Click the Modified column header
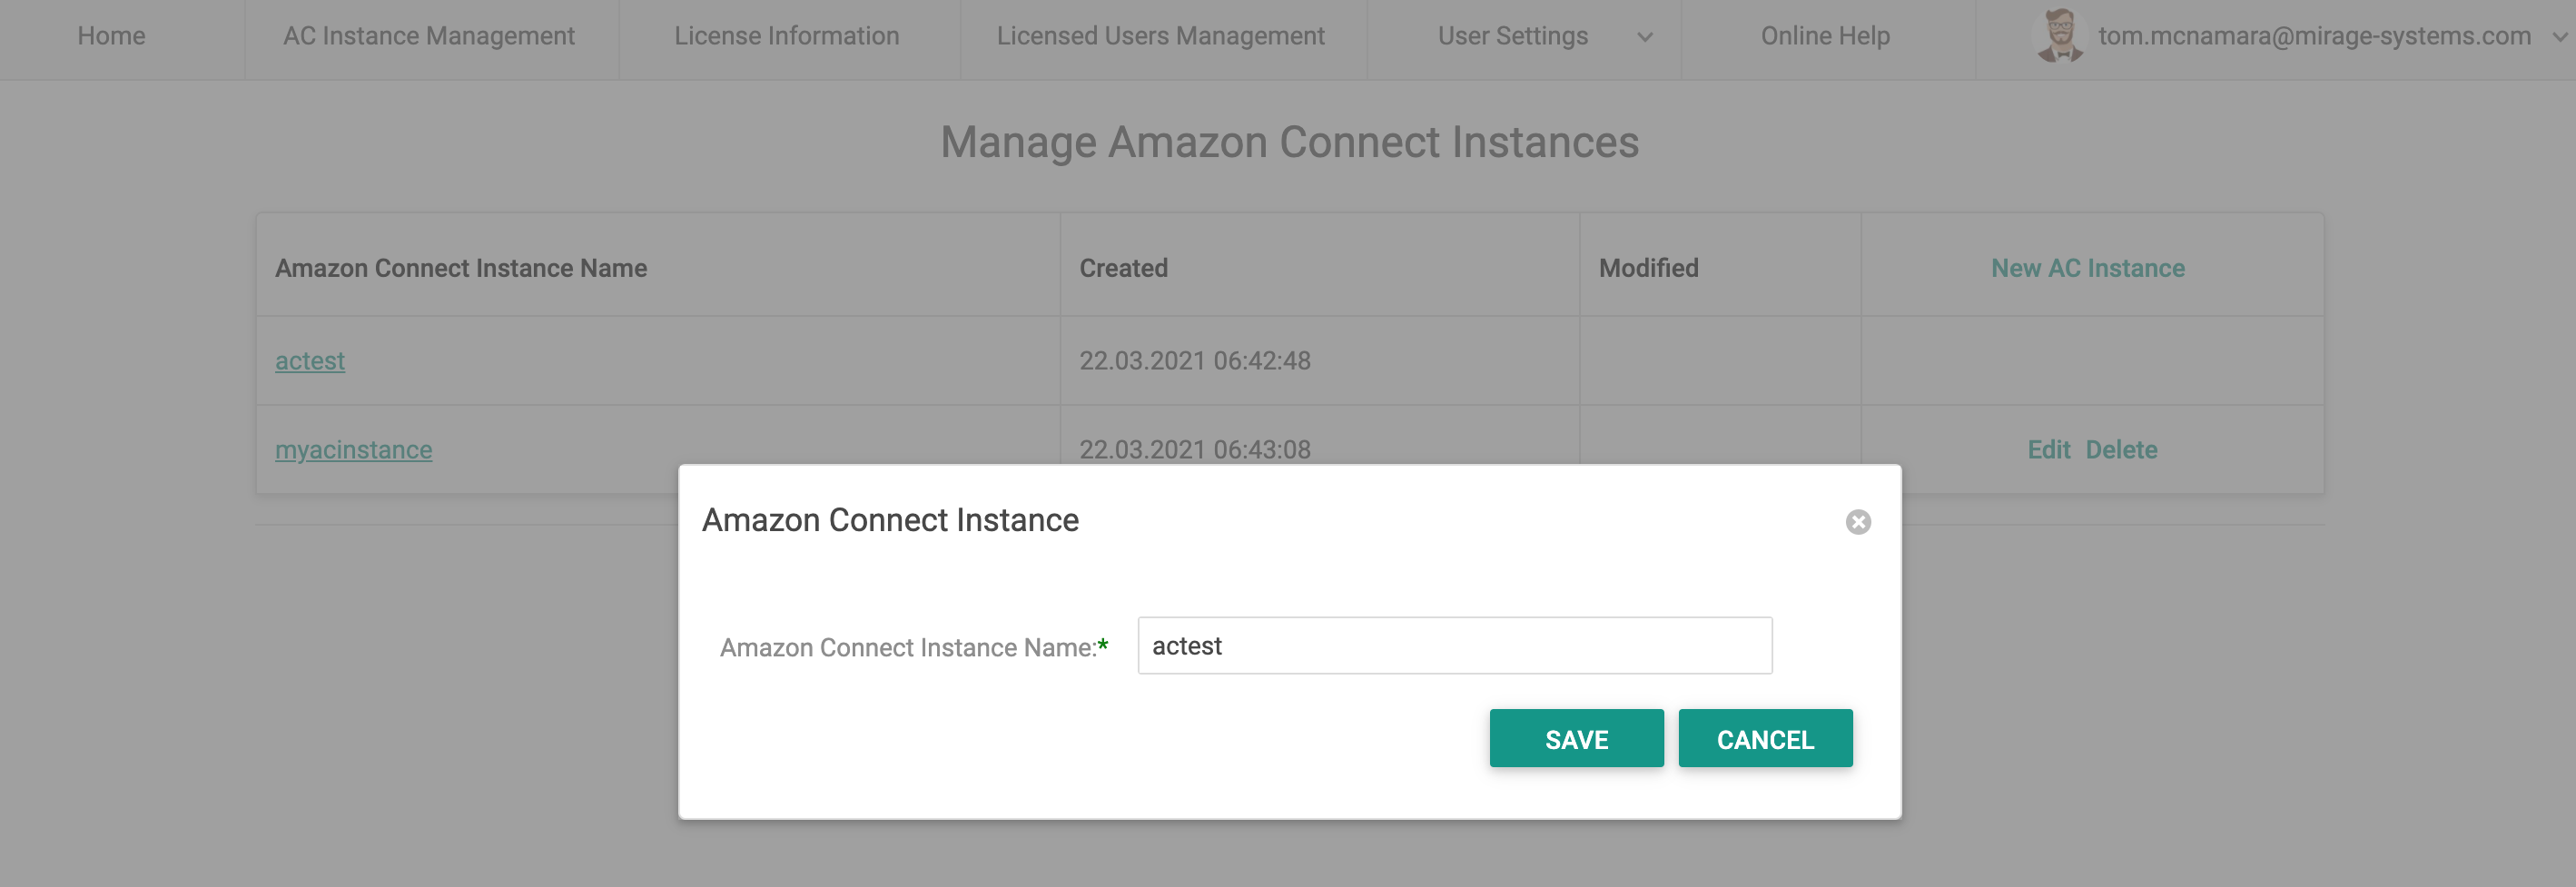This screenshot has height=887, width=2576. (x=1648, y=268)
